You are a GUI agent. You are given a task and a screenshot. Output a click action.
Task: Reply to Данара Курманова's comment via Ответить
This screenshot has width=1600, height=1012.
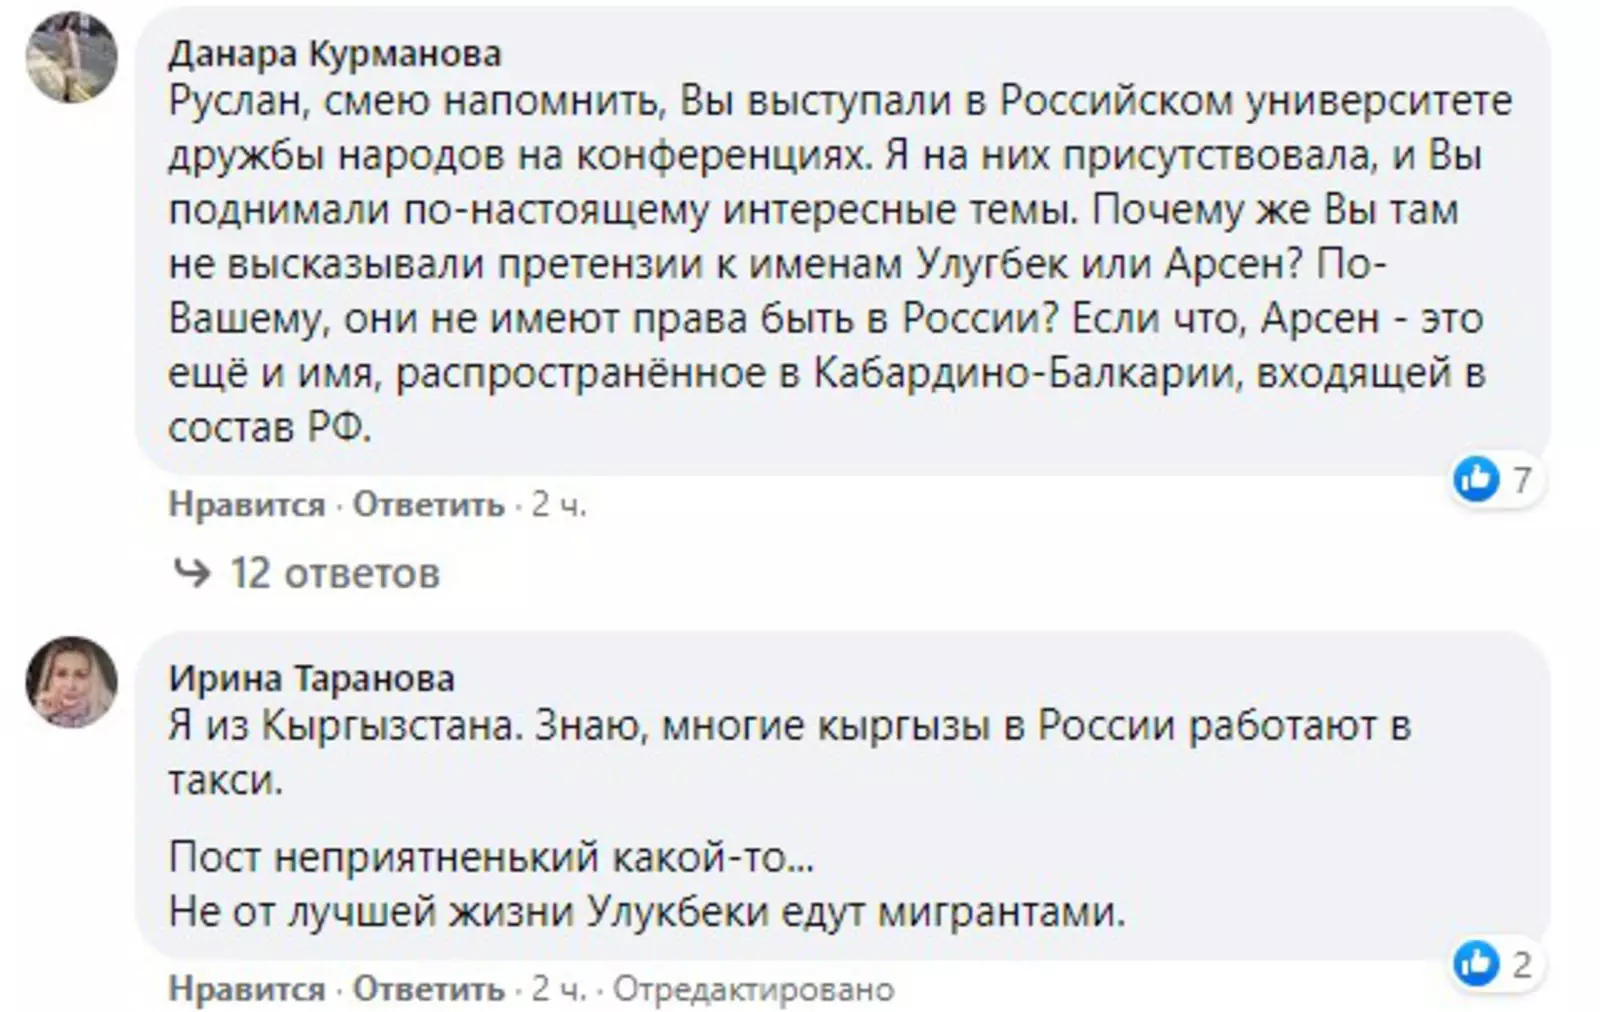point(428,505)
